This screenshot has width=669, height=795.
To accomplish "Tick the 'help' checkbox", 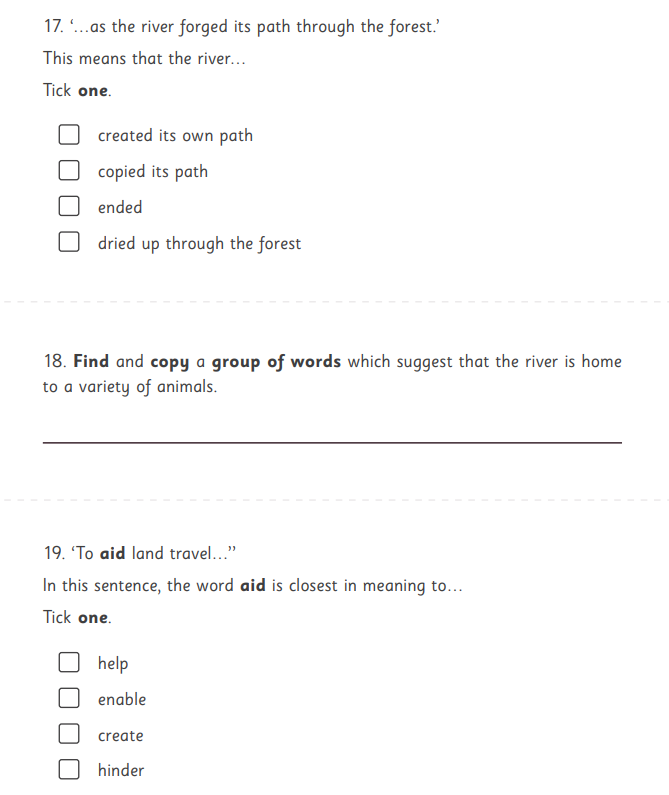I will [69, 662].
